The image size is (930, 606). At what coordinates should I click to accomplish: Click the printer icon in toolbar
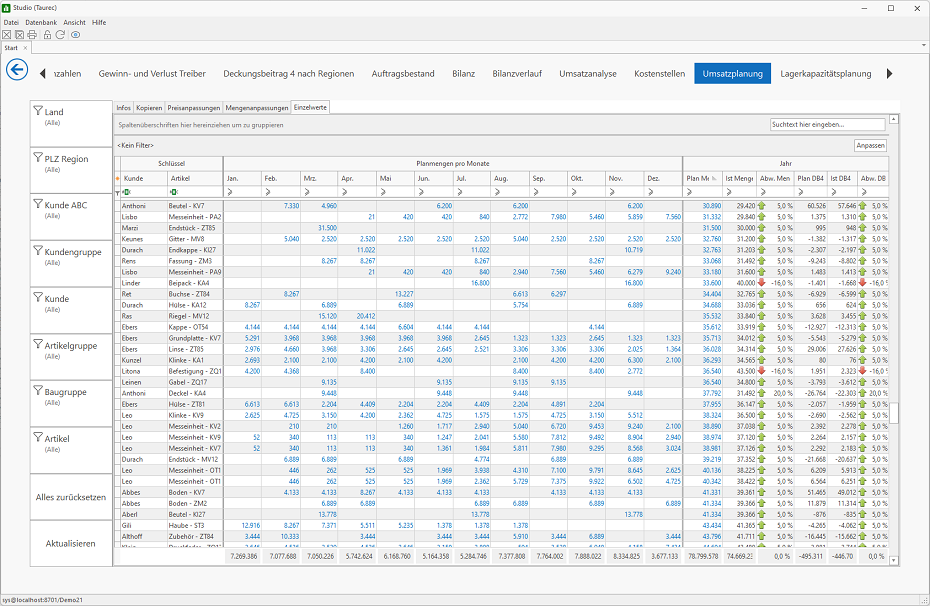coord(32,35)
